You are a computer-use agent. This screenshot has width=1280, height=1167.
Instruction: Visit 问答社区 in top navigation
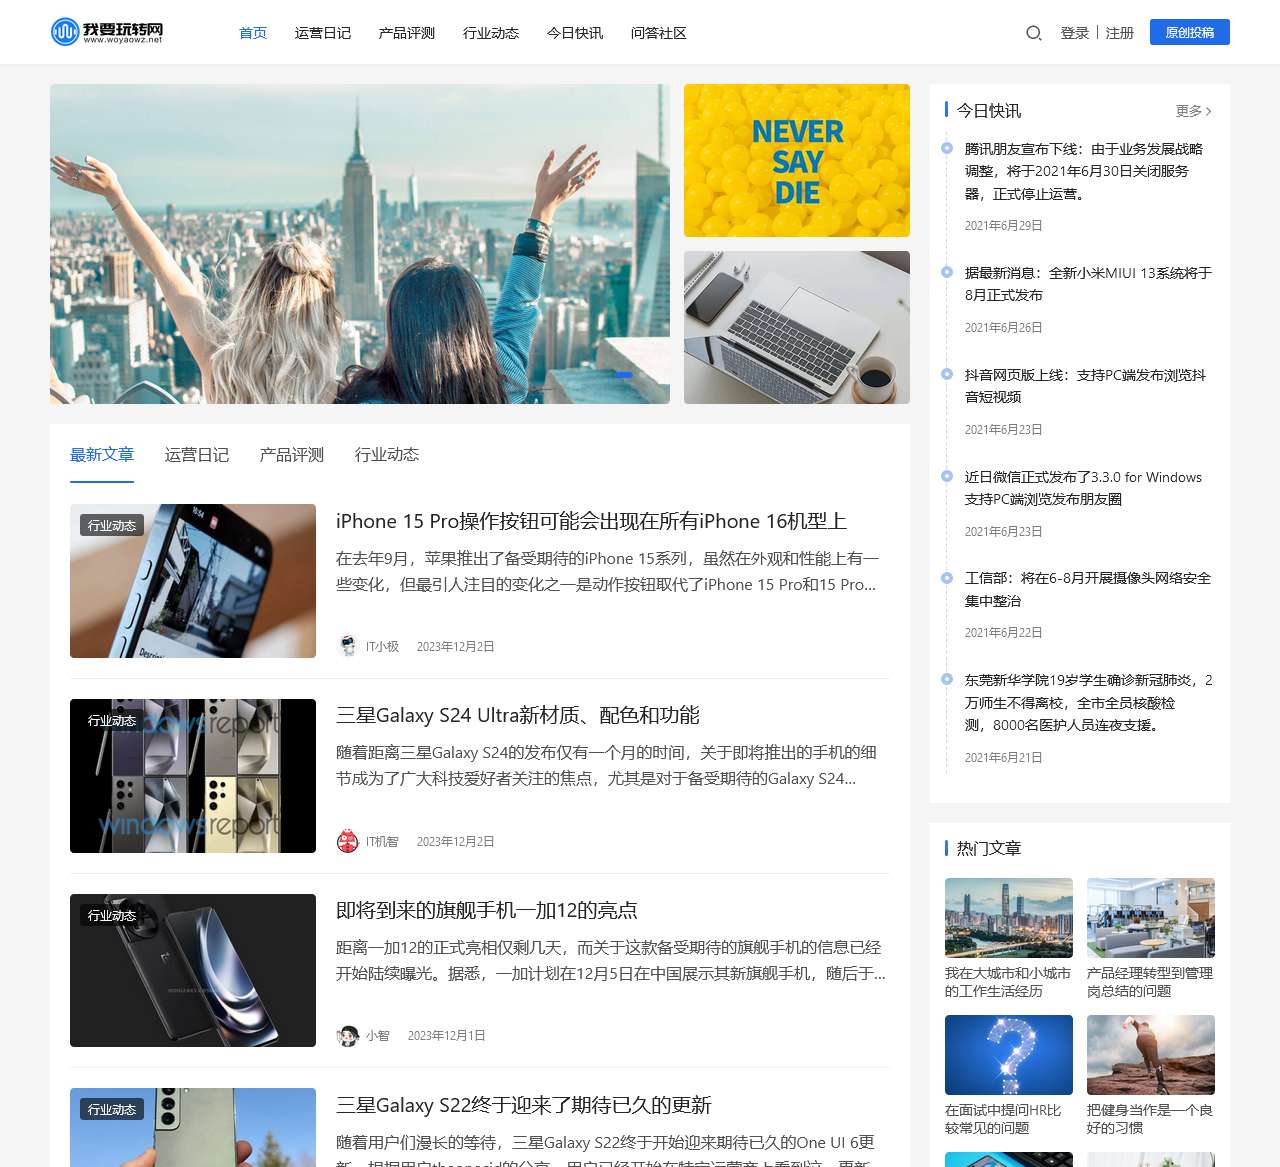(659, 33)
